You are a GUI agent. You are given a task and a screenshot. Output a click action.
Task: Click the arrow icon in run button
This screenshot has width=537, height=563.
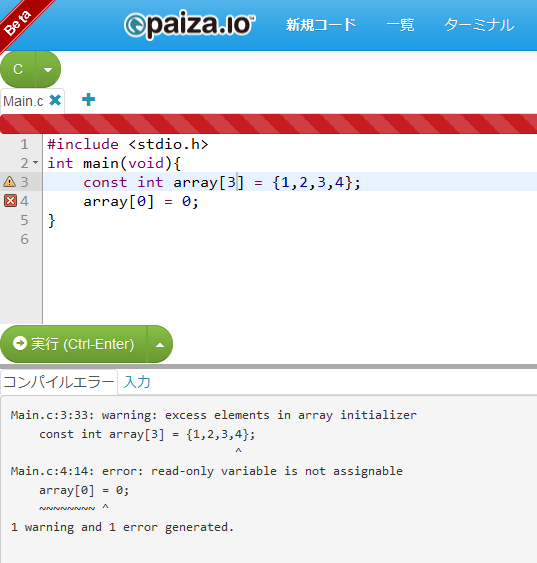point(20,343)
